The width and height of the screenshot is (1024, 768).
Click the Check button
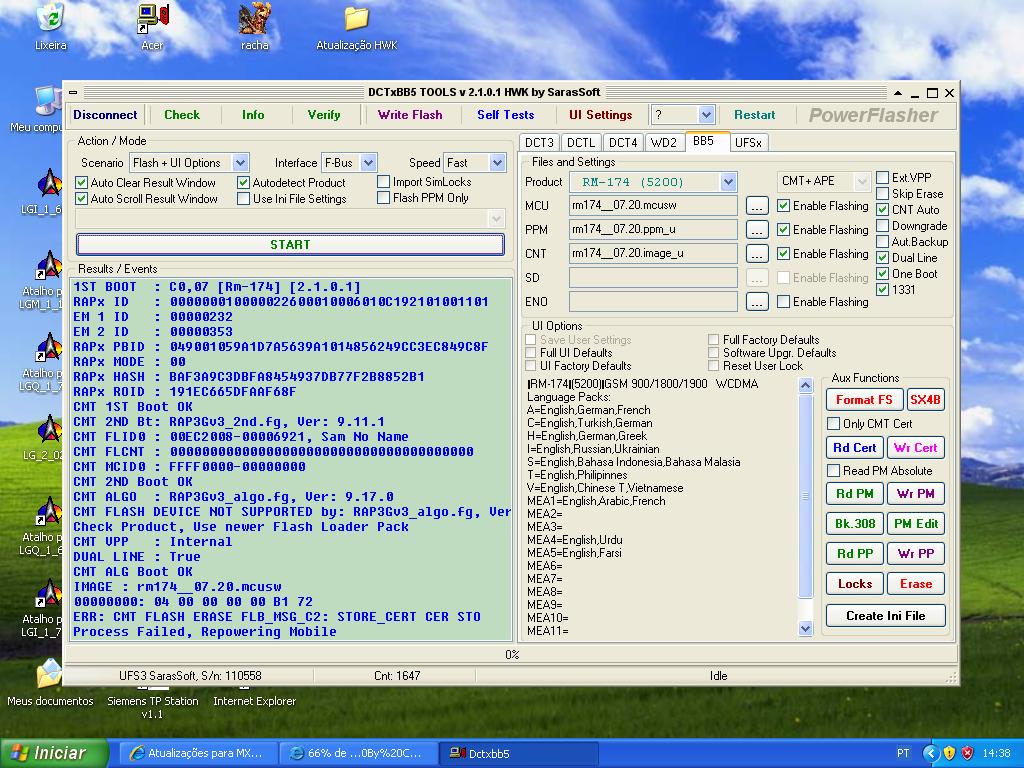[182, 115]
